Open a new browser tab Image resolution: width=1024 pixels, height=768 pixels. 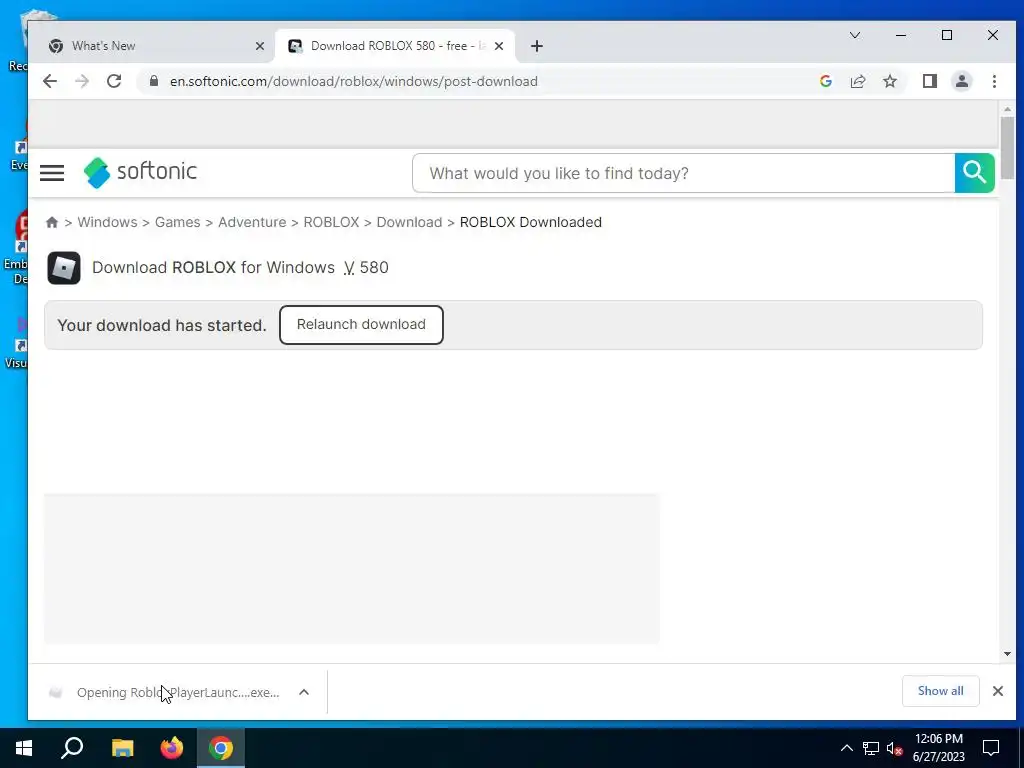(537, 46)
